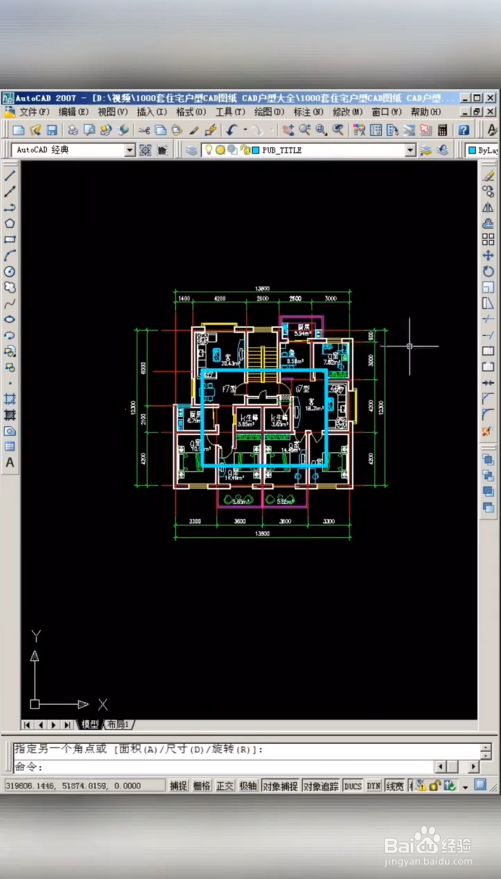Click the Save icon in standard toolbar
The width and height of the screenshot is (501, 879).
tap(52, 130)
